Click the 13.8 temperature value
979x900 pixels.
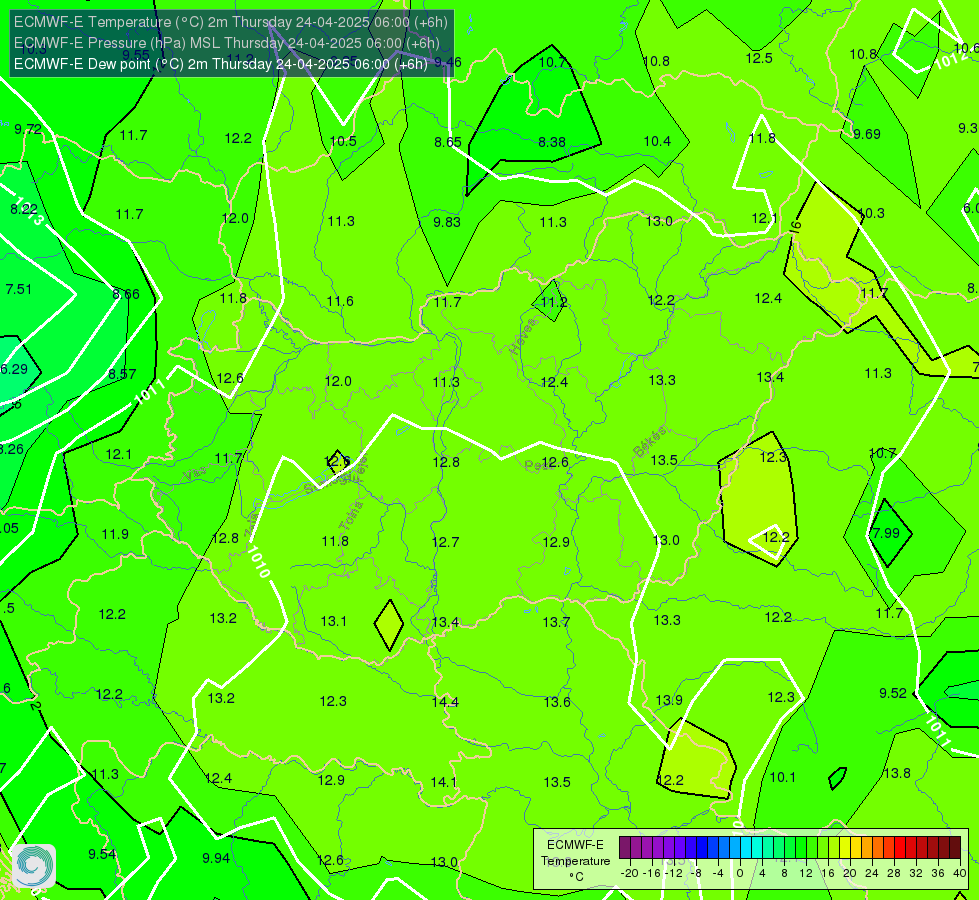[x=897, y=773]
